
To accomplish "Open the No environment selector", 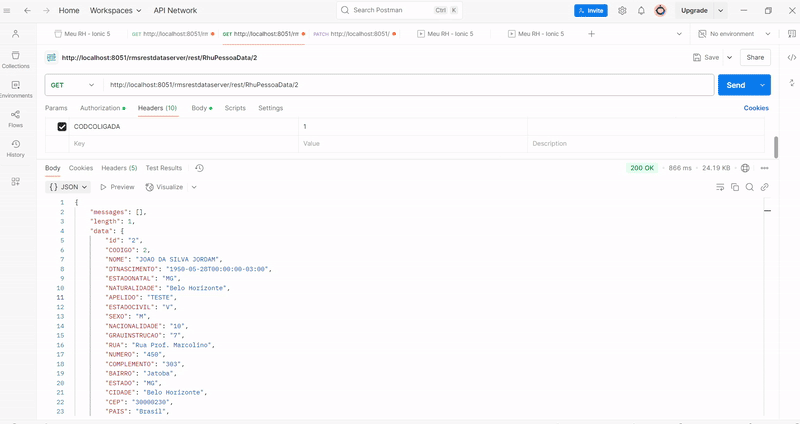I will pyautogui.click(x=734, y=34).
